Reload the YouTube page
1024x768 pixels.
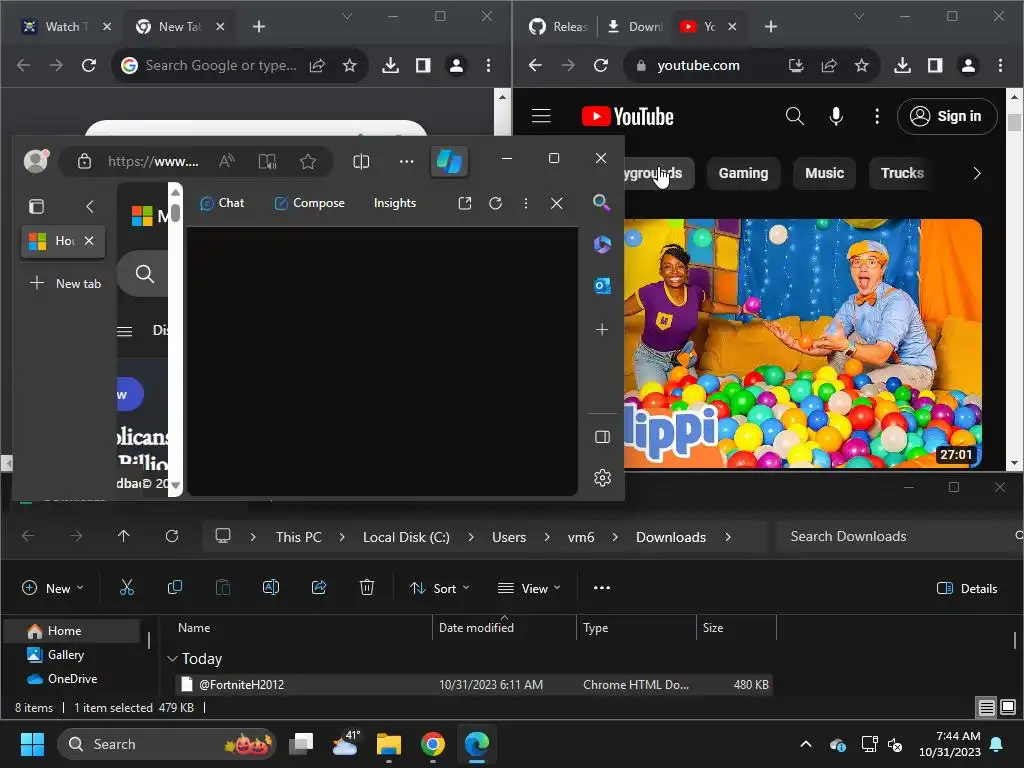(601, 65)
